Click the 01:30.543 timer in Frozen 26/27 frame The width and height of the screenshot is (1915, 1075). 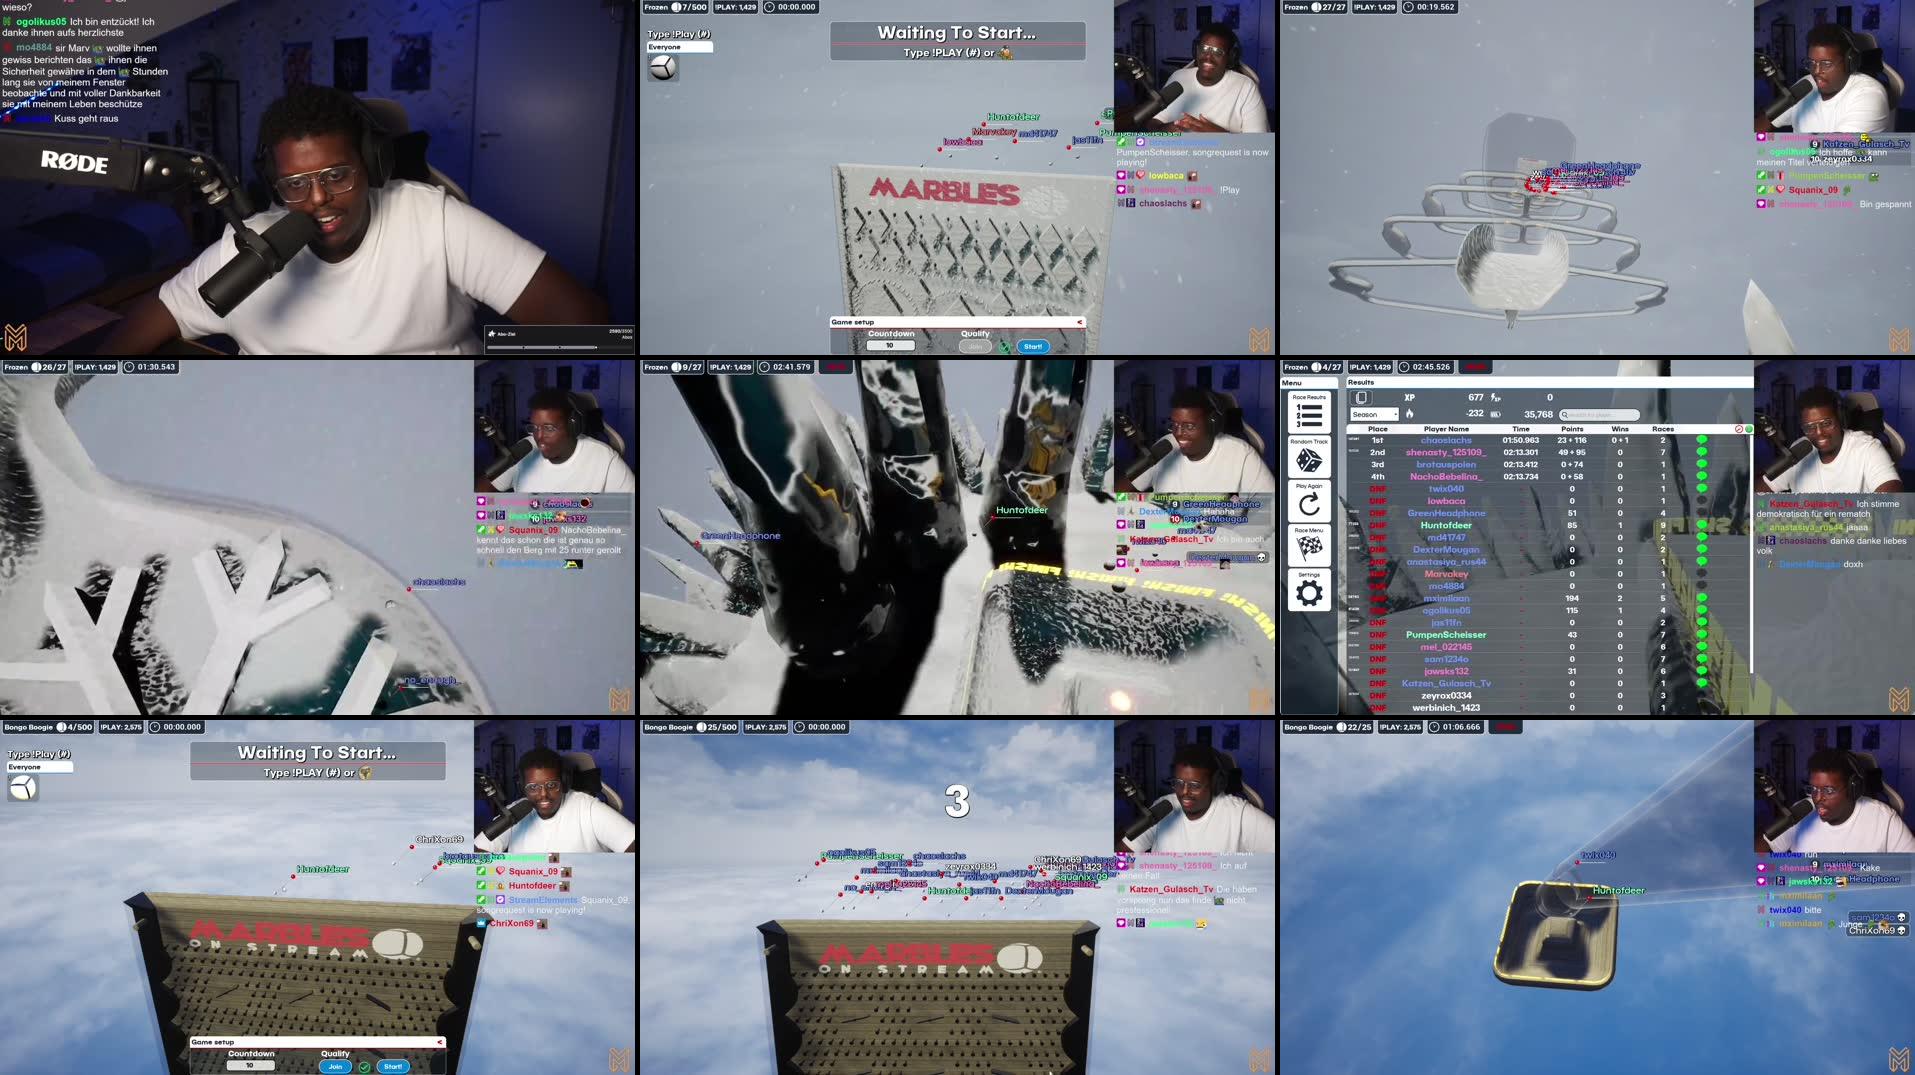149,367
